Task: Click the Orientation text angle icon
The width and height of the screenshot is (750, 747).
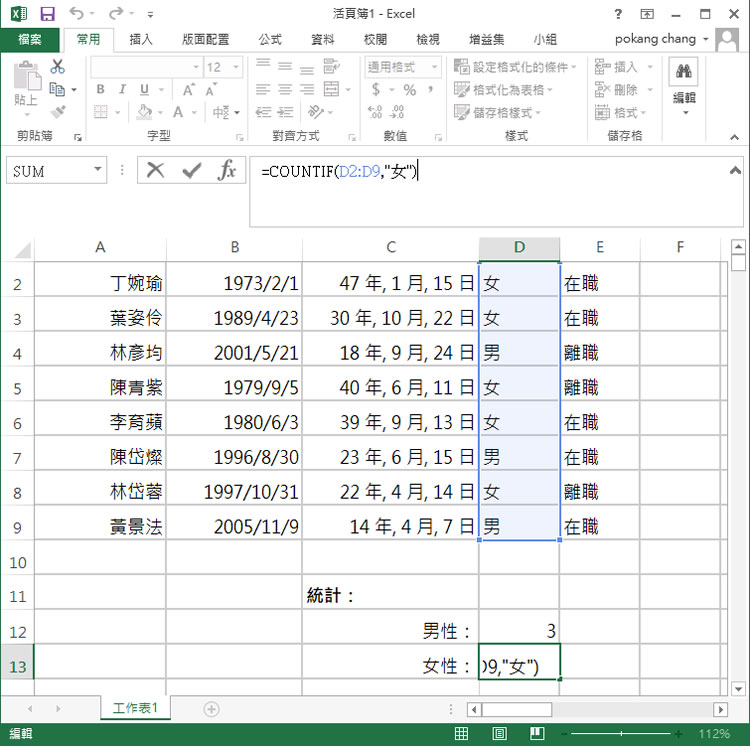Action: (315, 112)
